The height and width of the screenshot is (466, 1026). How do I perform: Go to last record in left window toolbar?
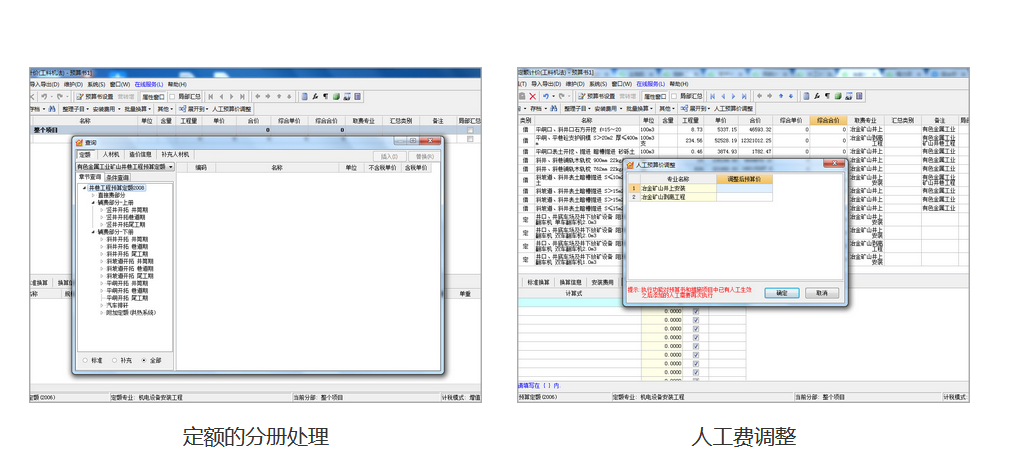pyautogui.click(x=242, y=97)
